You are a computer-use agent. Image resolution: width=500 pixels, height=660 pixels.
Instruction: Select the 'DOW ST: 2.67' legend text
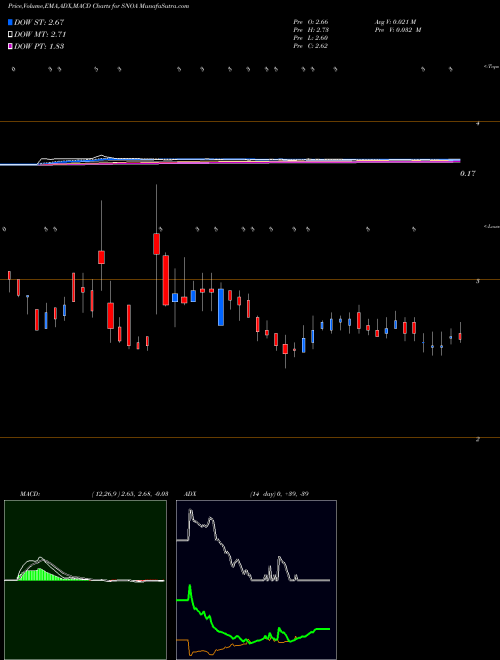(x=39, y=22)
